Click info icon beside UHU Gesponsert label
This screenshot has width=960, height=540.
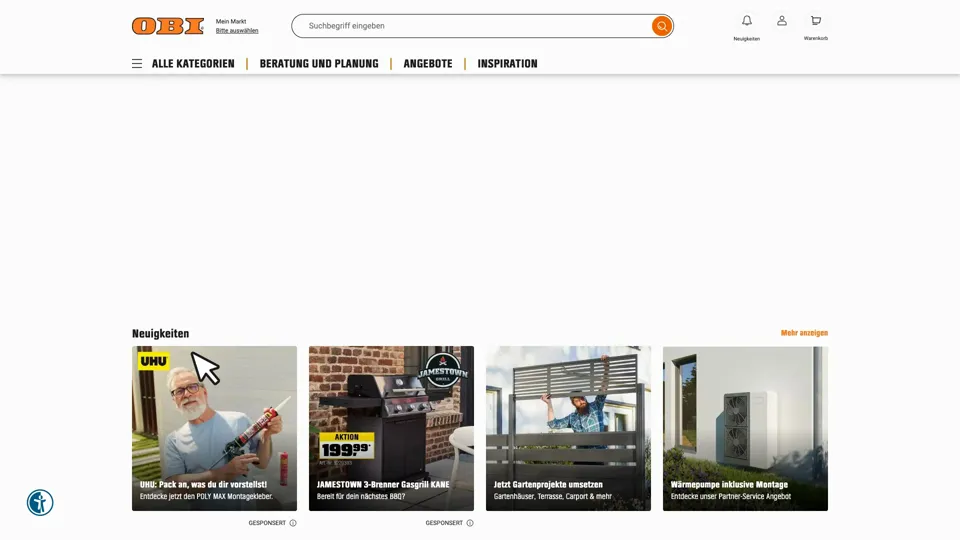[293, 523]
